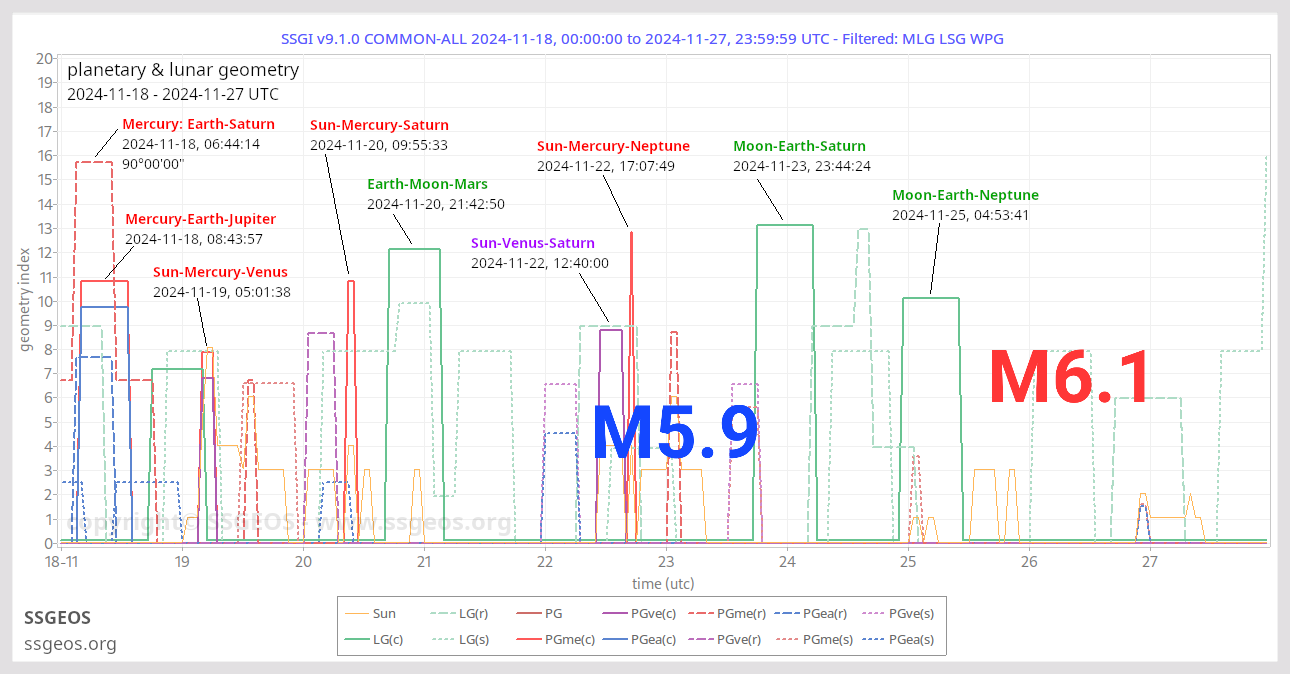Select the chart title text
1290x674 pixels.
[645, 38]
